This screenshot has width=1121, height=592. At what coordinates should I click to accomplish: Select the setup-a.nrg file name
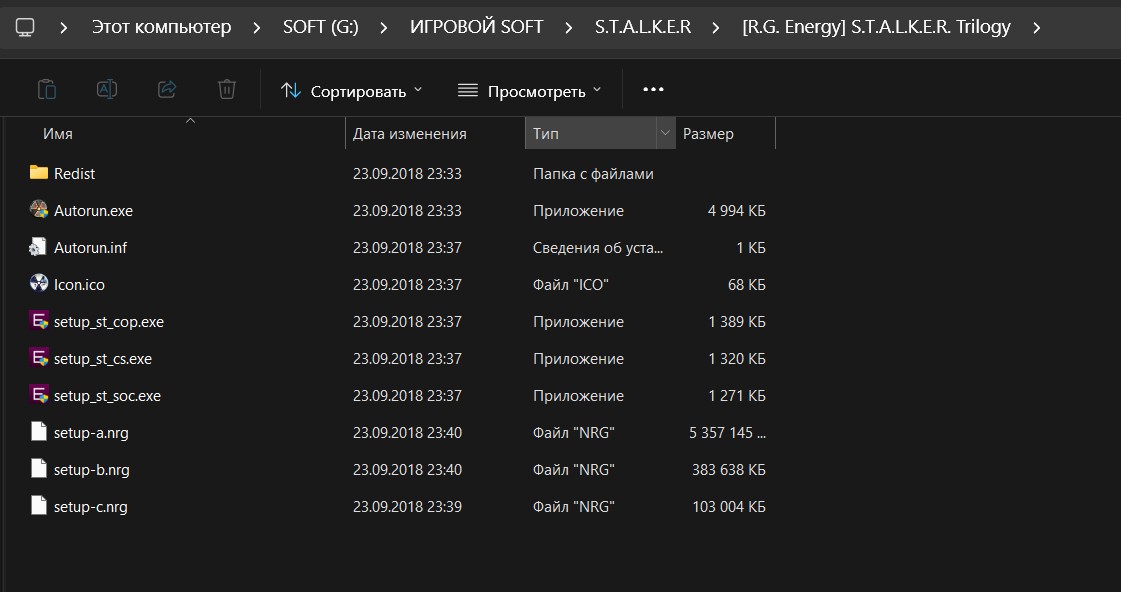(91, 433)
